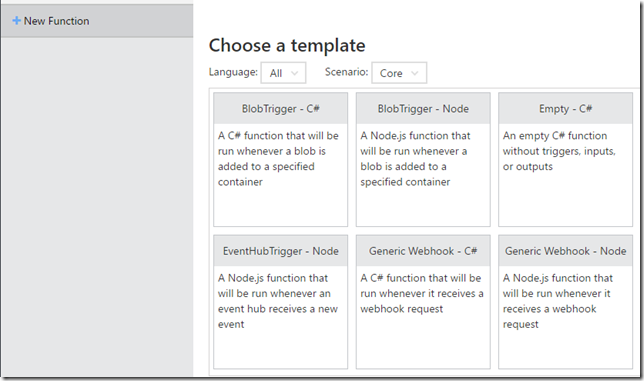Choose the Generic Webhook - Node template card
644x381 pixels.
coord(566,302)
